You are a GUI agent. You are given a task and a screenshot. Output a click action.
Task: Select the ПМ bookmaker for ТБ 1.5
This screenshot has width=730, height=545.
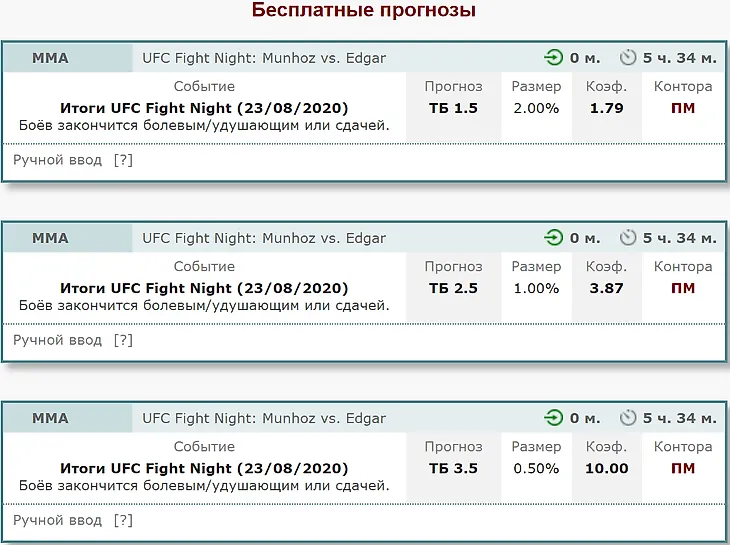[683, 108]
